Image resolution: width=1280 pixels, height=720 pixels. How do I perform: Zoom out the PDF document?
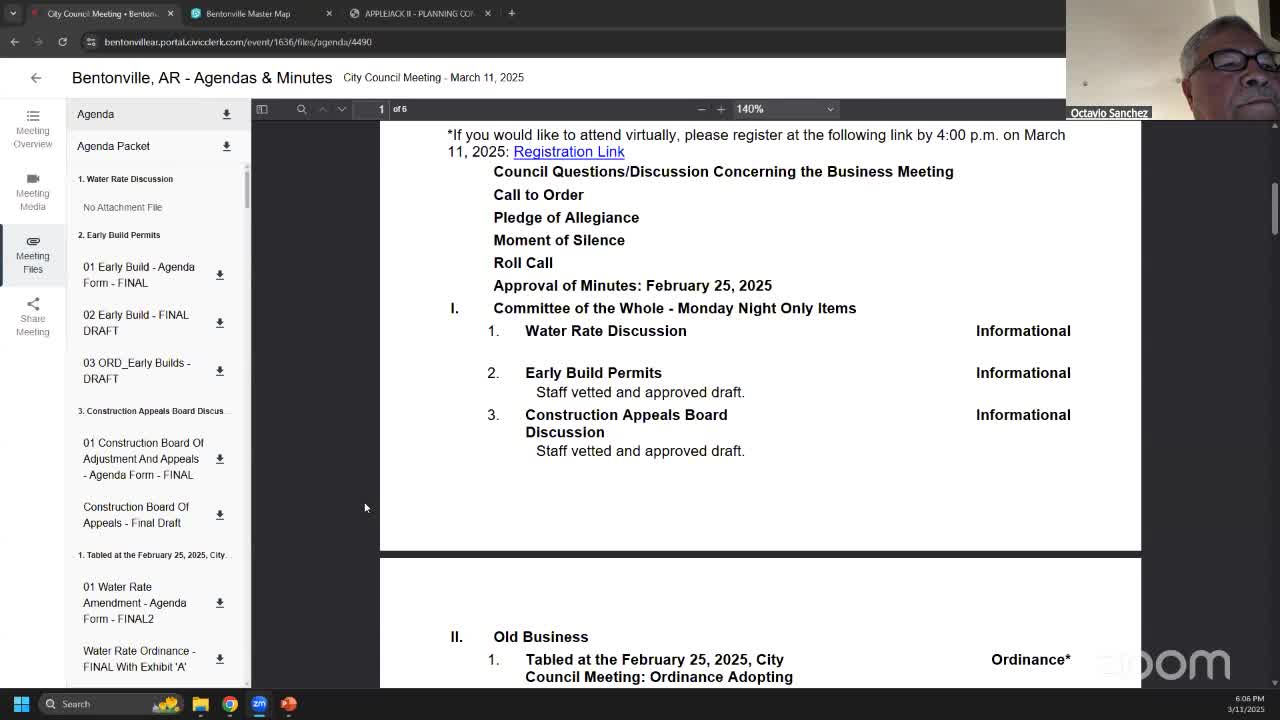tap(701, 109)
